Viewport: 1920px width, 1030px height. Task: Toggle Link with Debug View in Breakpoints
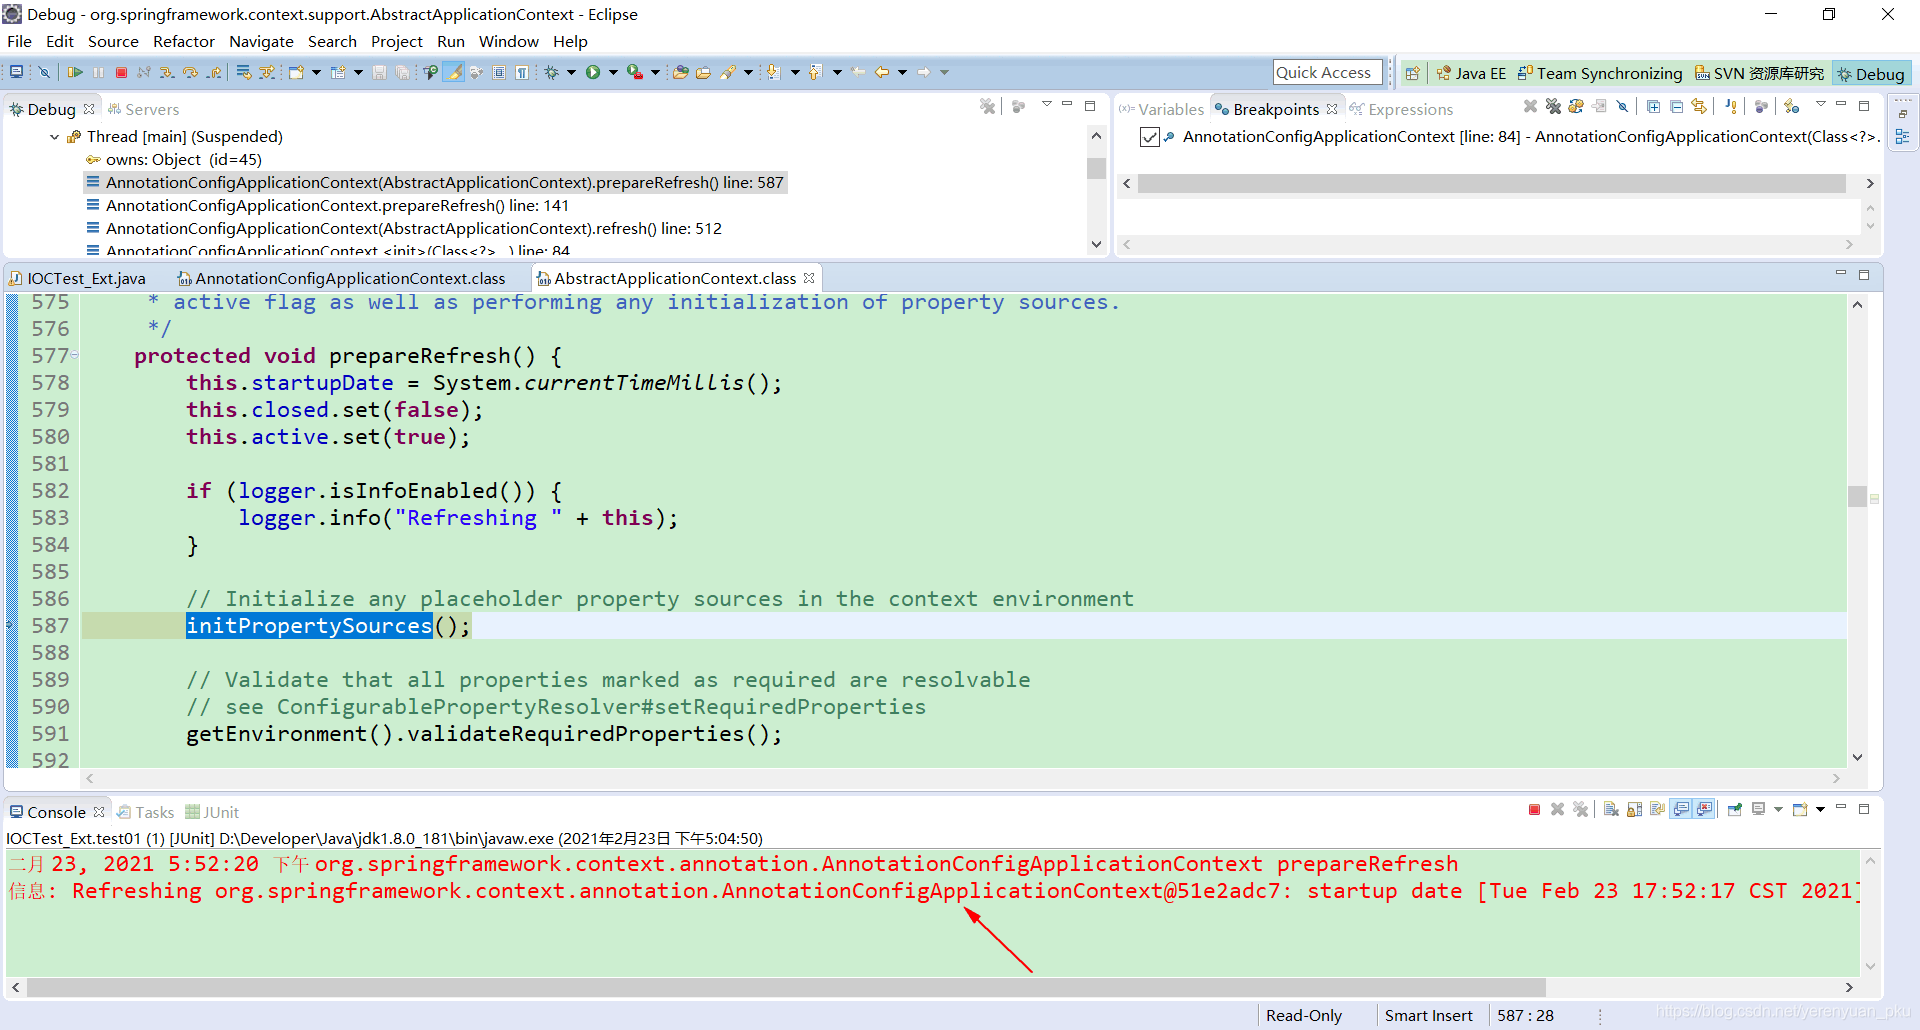pyautogui.click(x=1699, y=106)
